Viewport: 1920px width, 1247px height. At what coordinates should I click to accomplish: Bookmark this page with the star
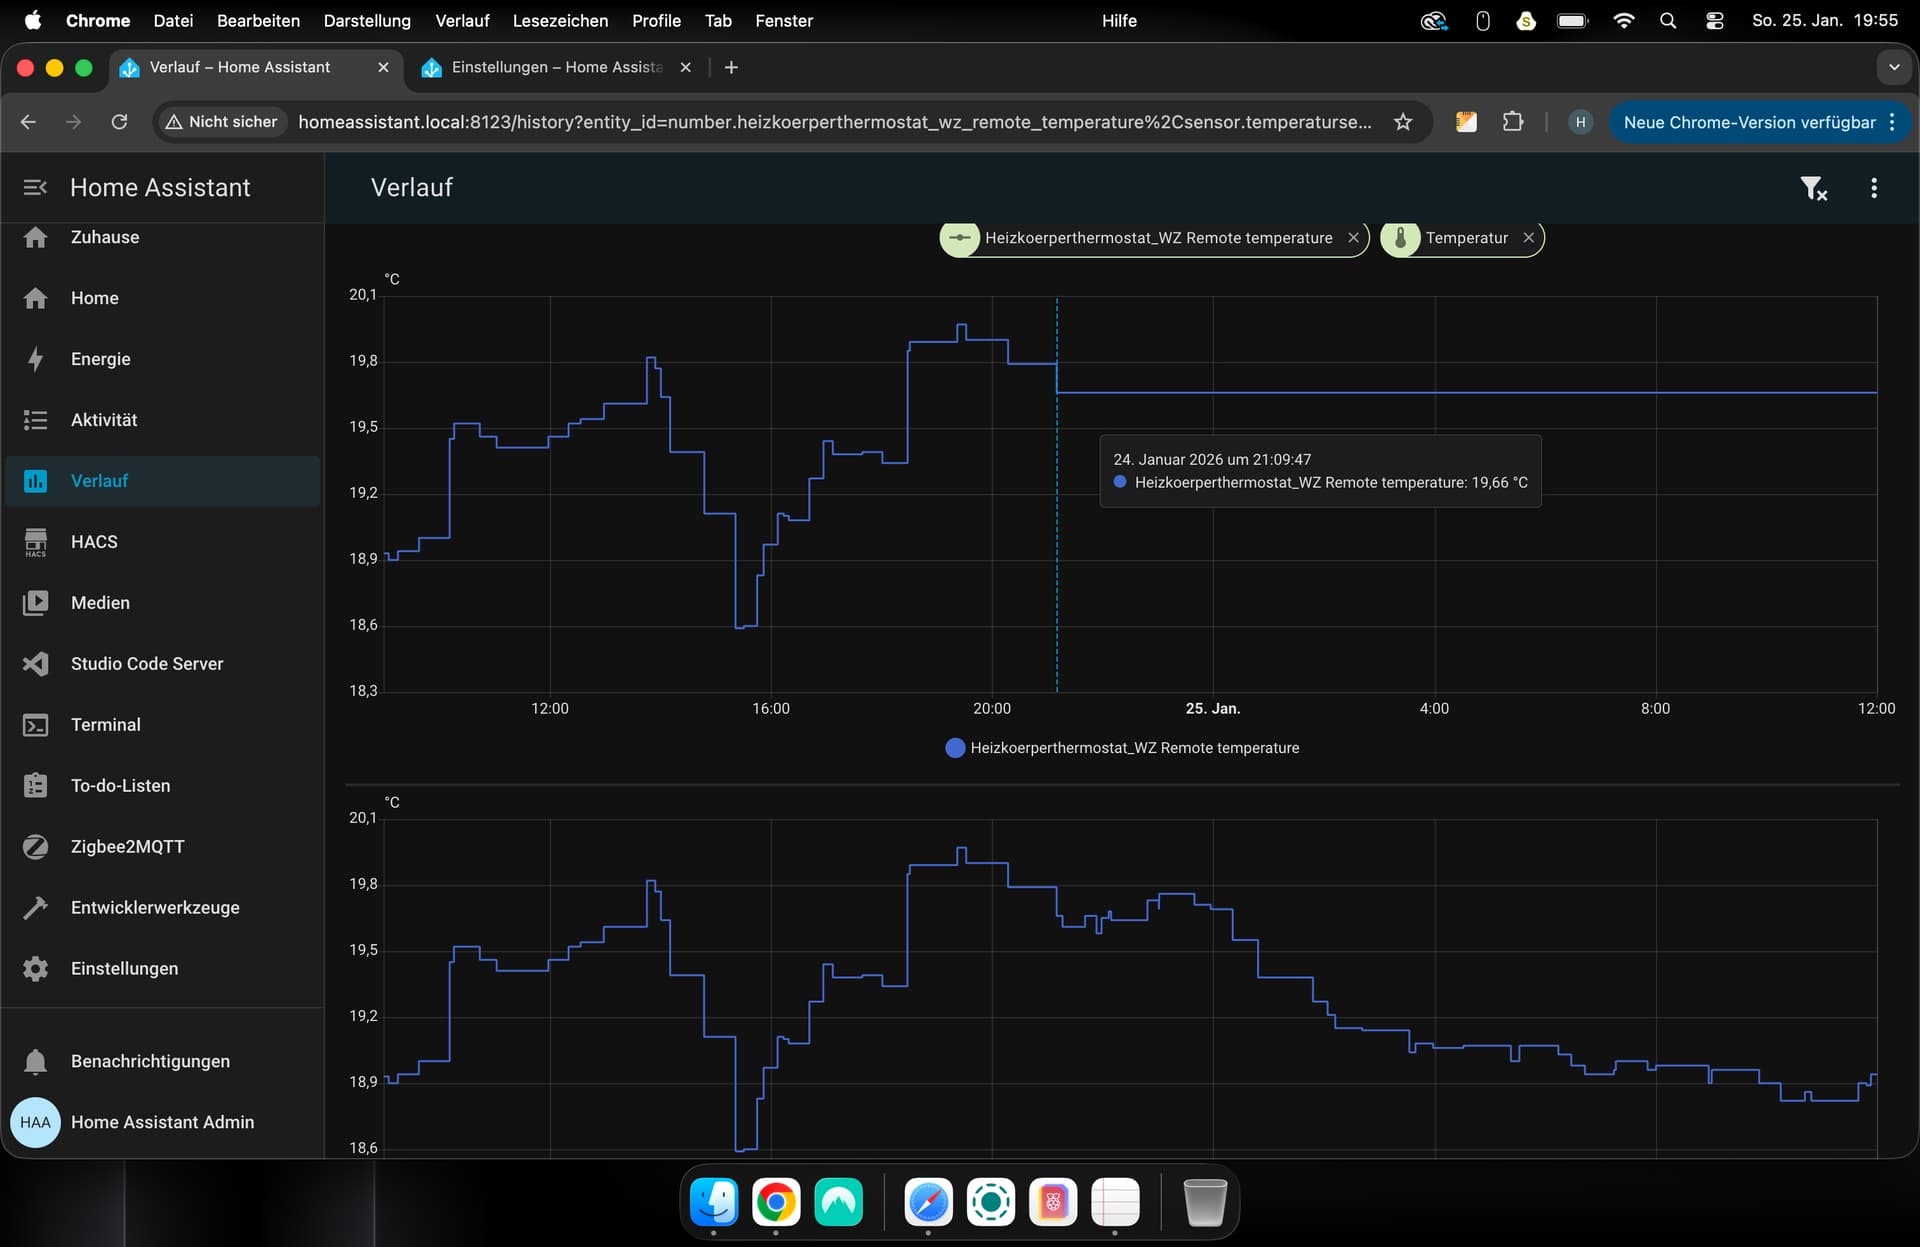1403,122
